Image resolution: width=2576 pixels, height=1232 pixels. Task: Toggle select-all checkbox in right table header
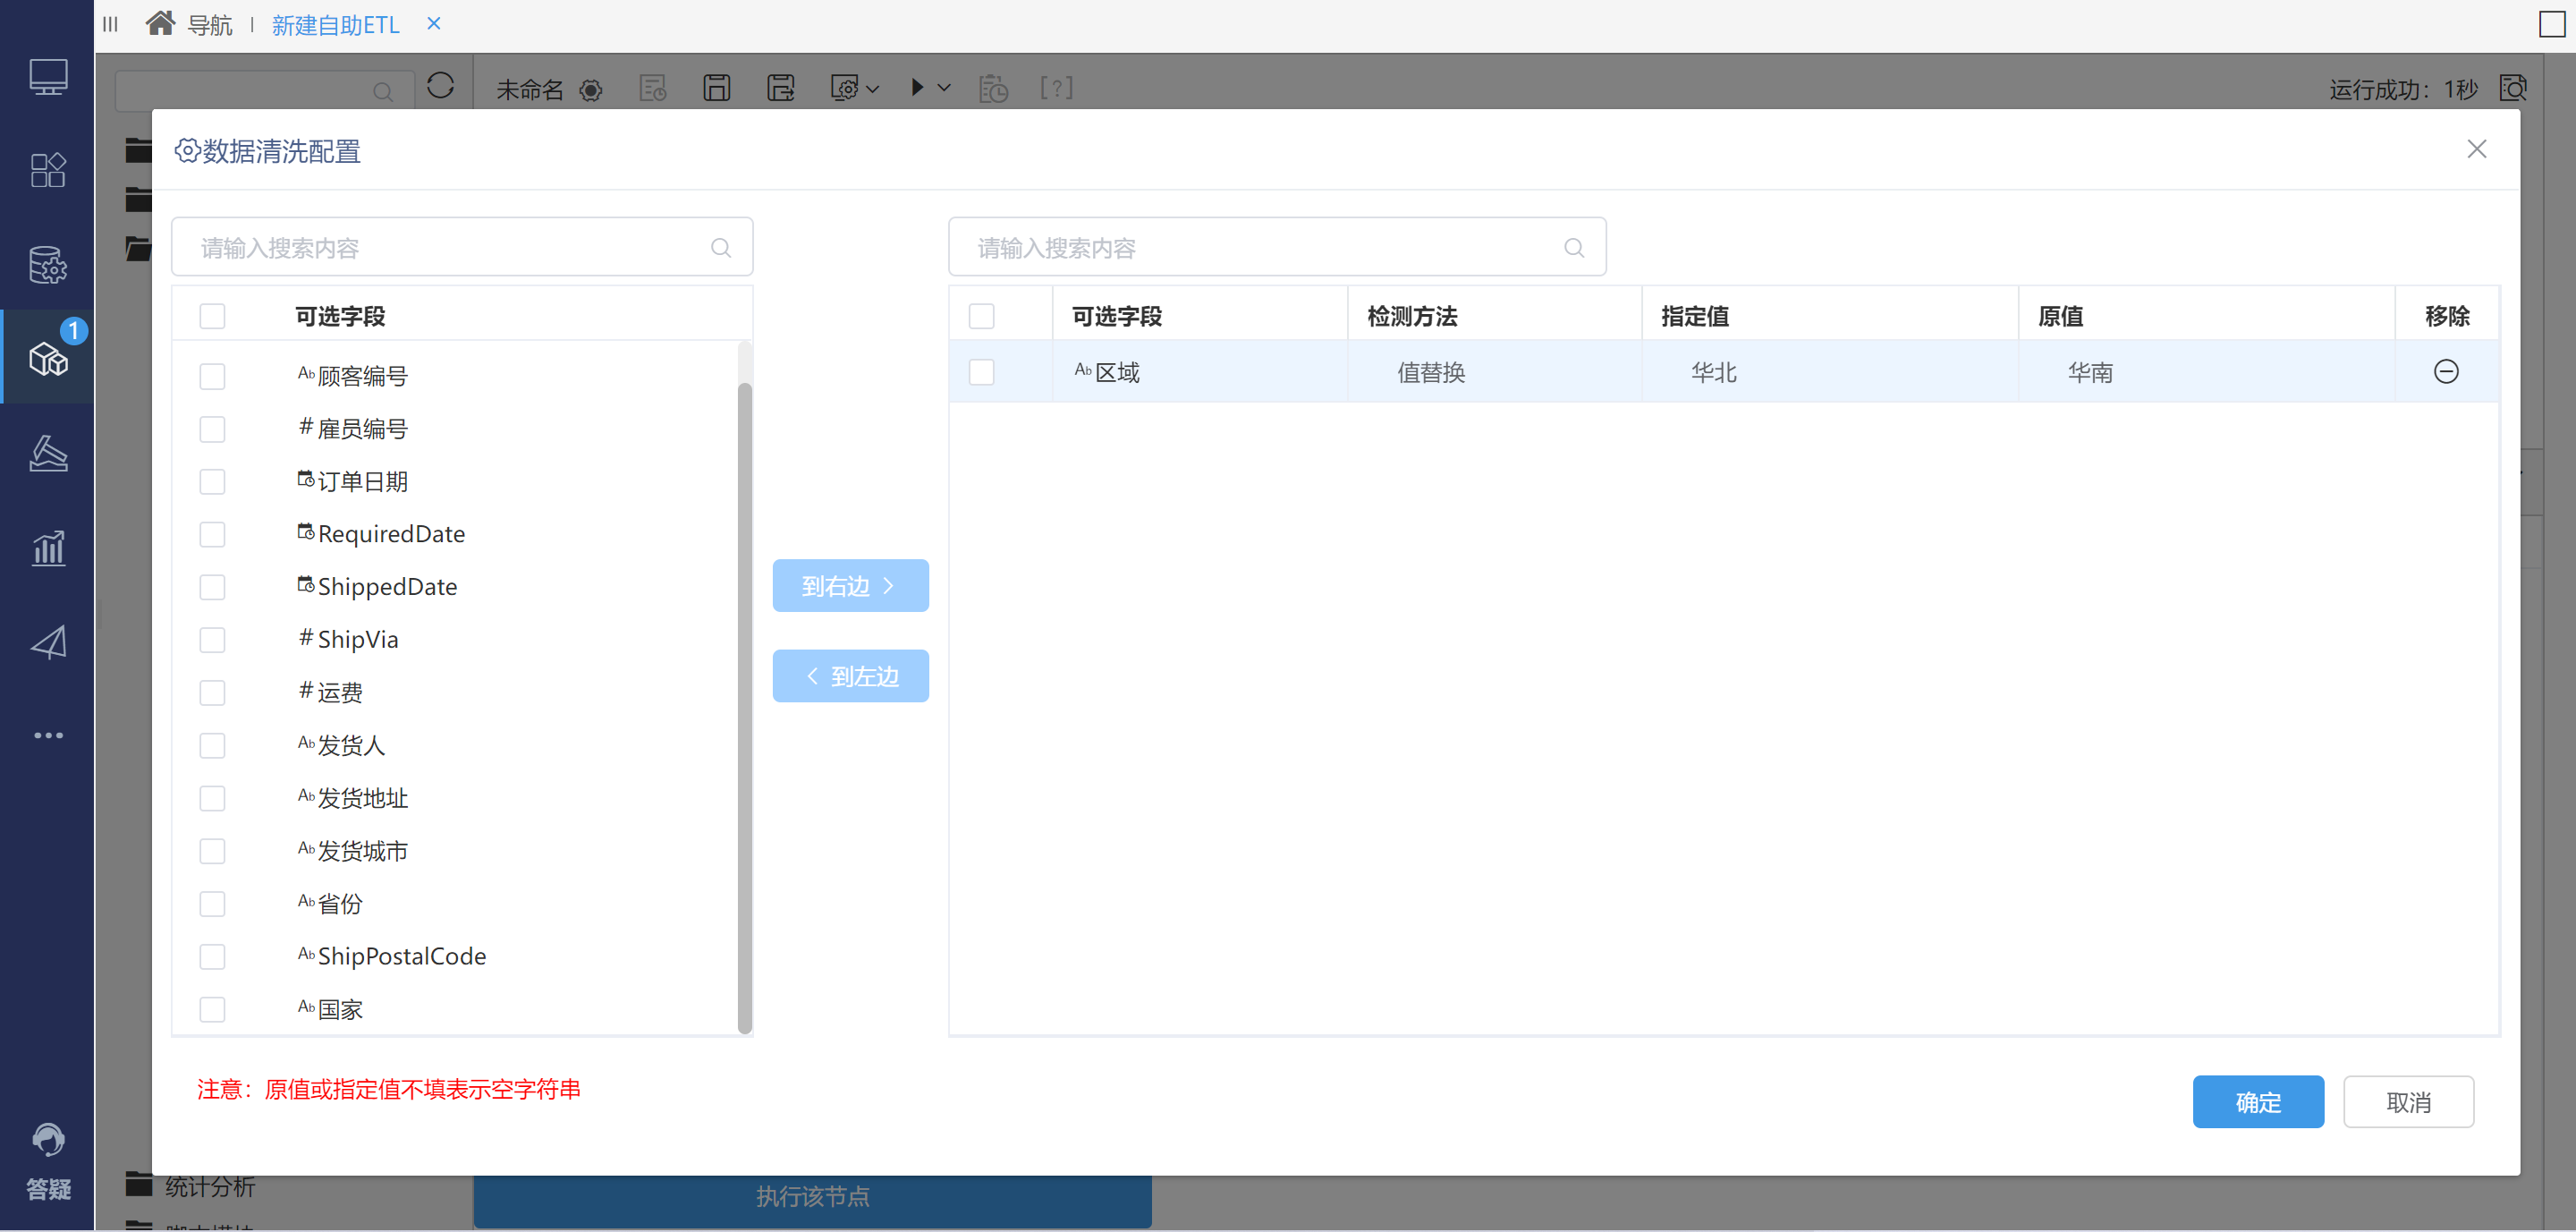982,316
